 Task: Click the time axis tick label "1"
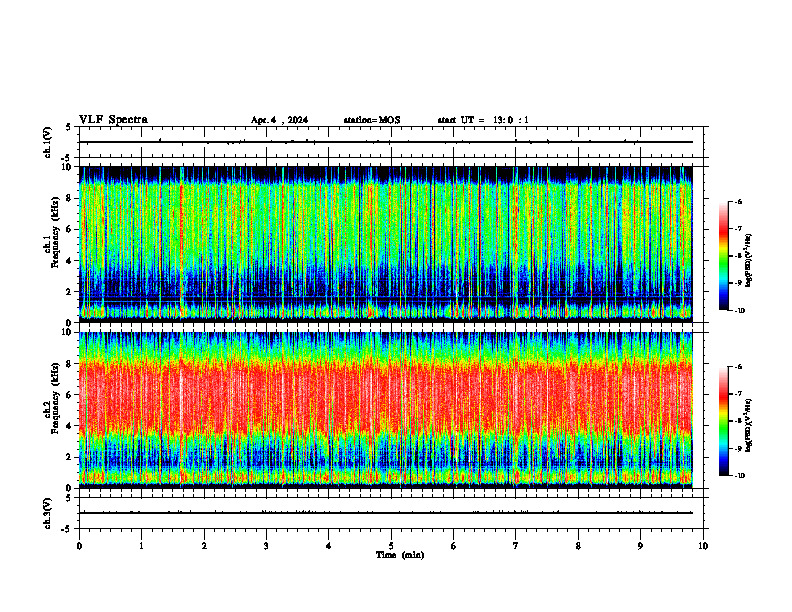click(x=141, y=546)
